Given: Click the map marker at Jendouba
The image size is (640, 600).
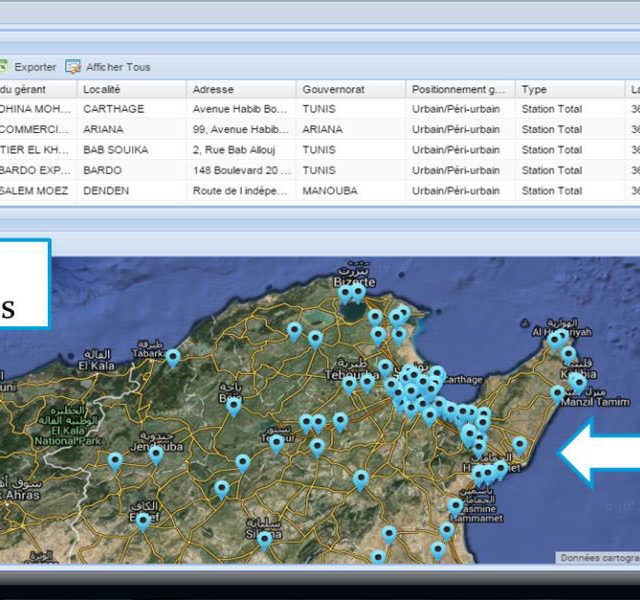Looking at the screenshot, I should click(156, 454).
